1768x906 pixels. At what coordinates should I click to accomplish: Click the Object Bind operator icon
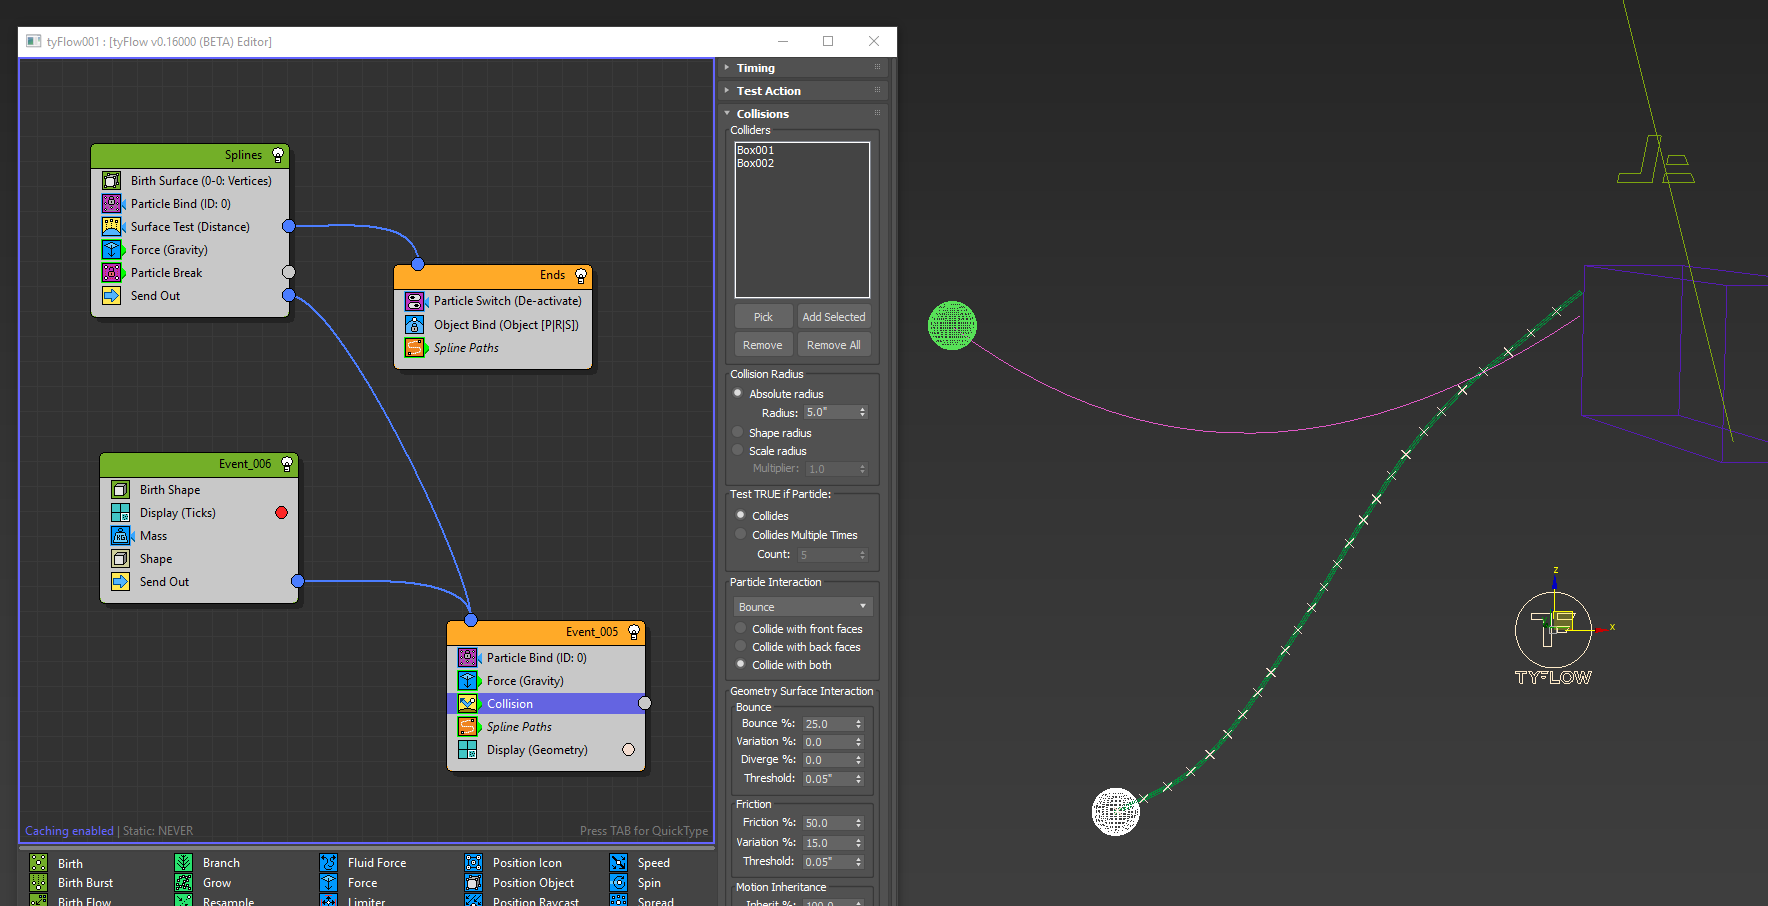point(415,325)
